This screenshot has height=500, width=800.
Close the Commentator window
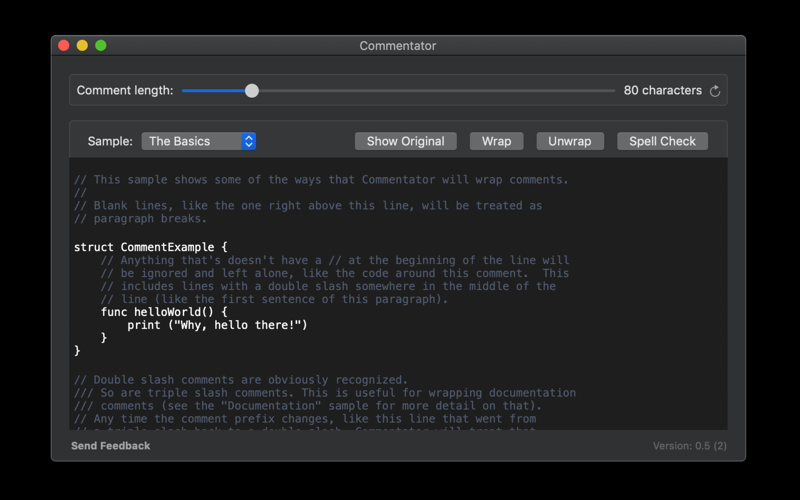pos(64,45)
